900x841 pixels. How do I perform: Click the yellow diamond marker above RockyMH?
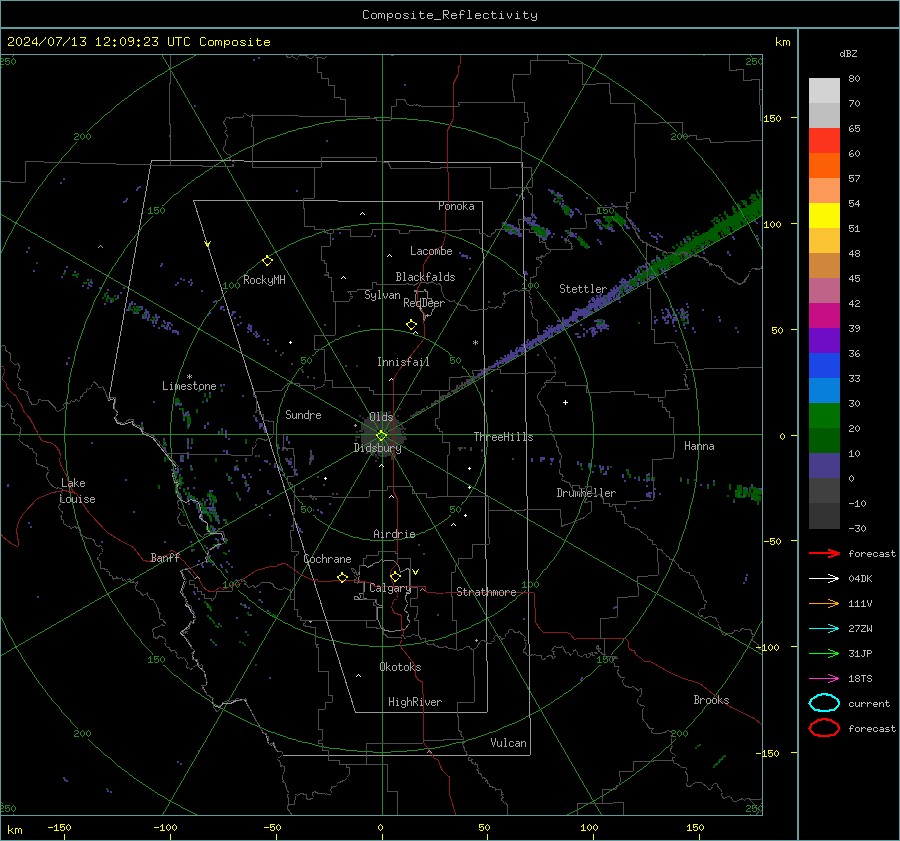267,261
